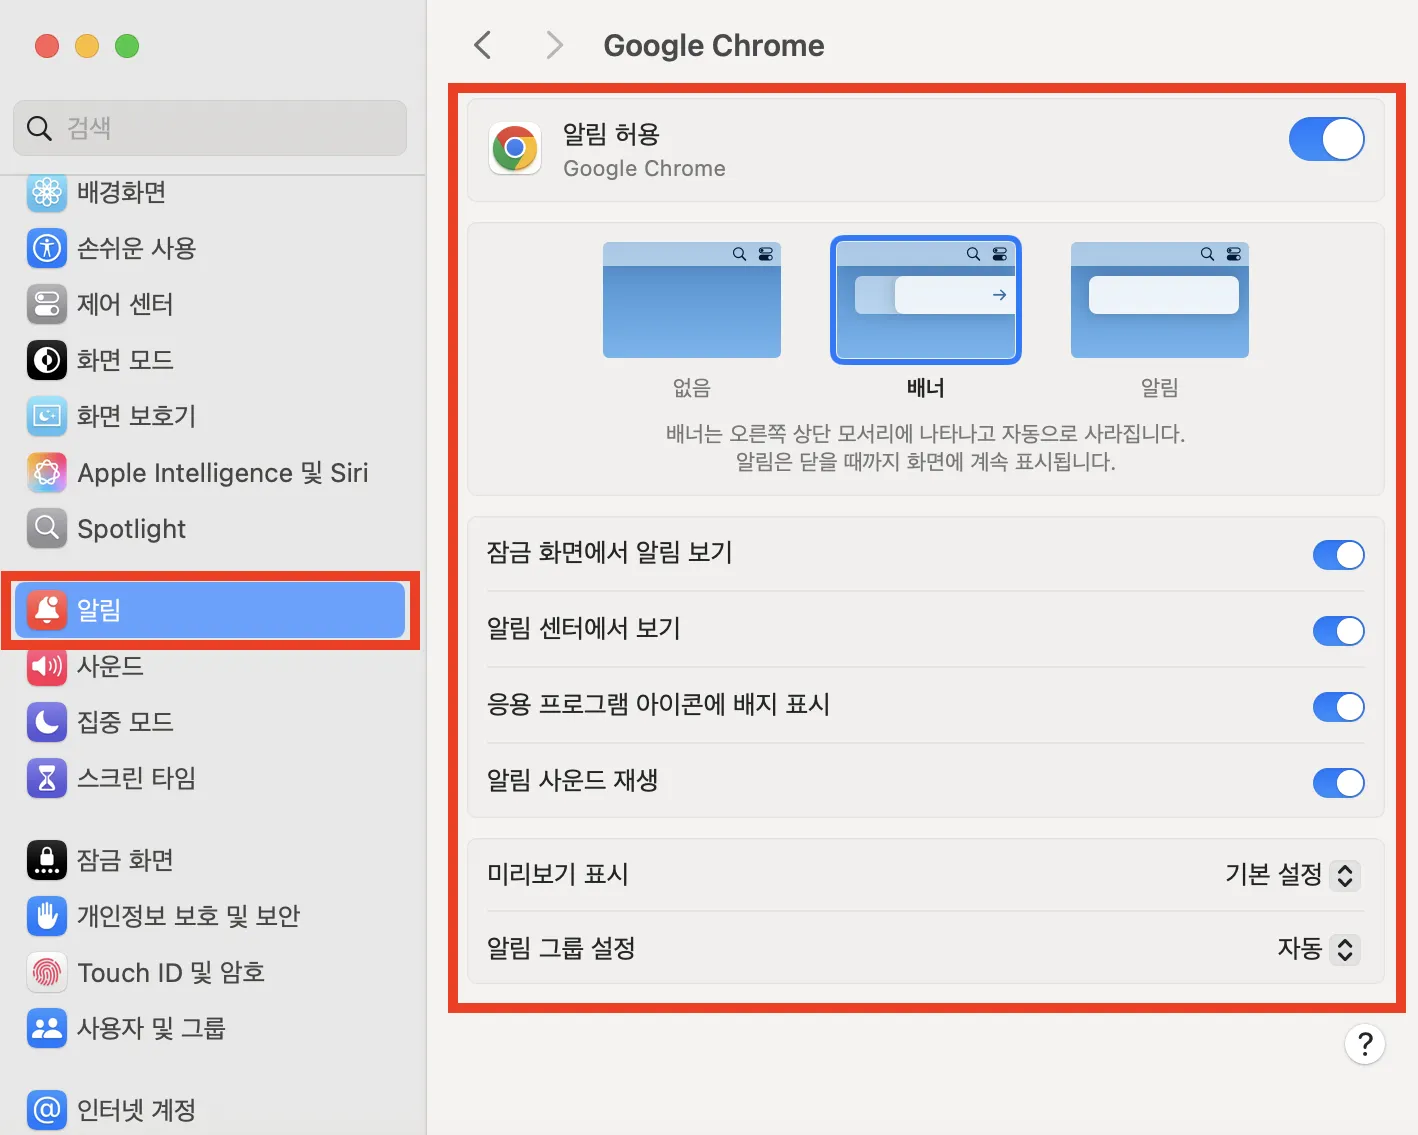Image resolution: width=1418 pixels, height=1135 pixels.
Task: Click the 개인정보 보호 및 보안 hand icon
Action: coord(47,916)
